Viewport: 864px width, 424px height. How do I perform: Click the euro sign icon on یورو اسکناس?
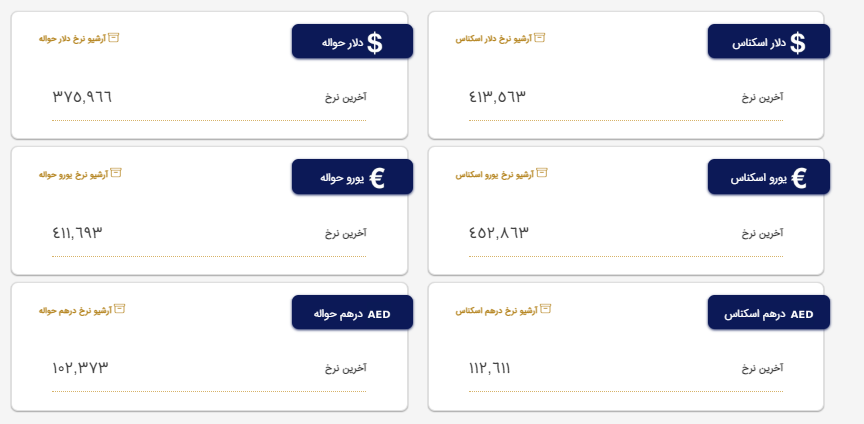799,178
